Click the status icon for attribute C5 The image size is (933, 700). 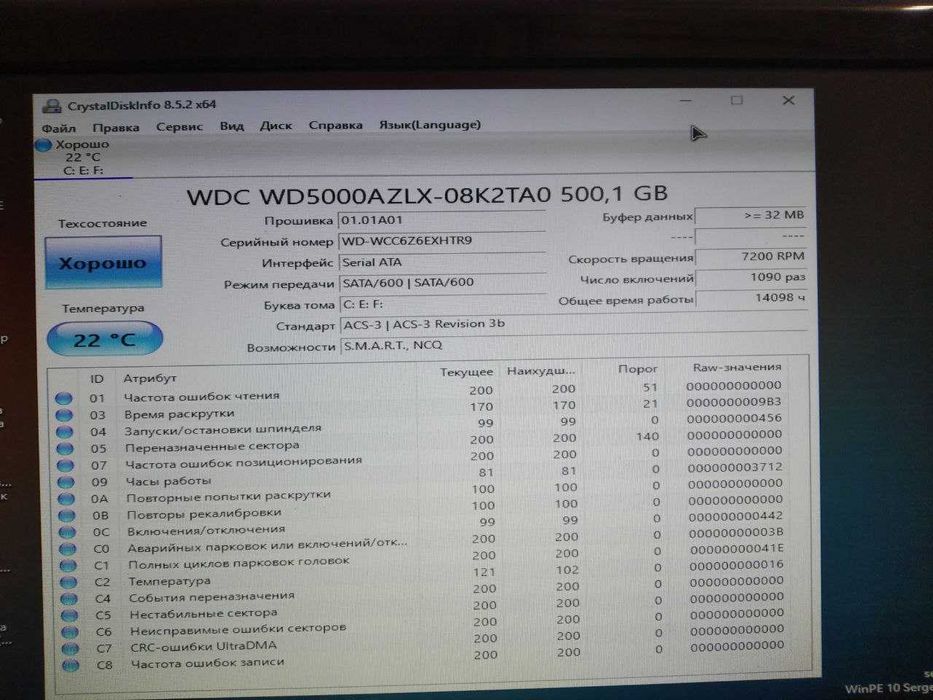click(70, 615)
